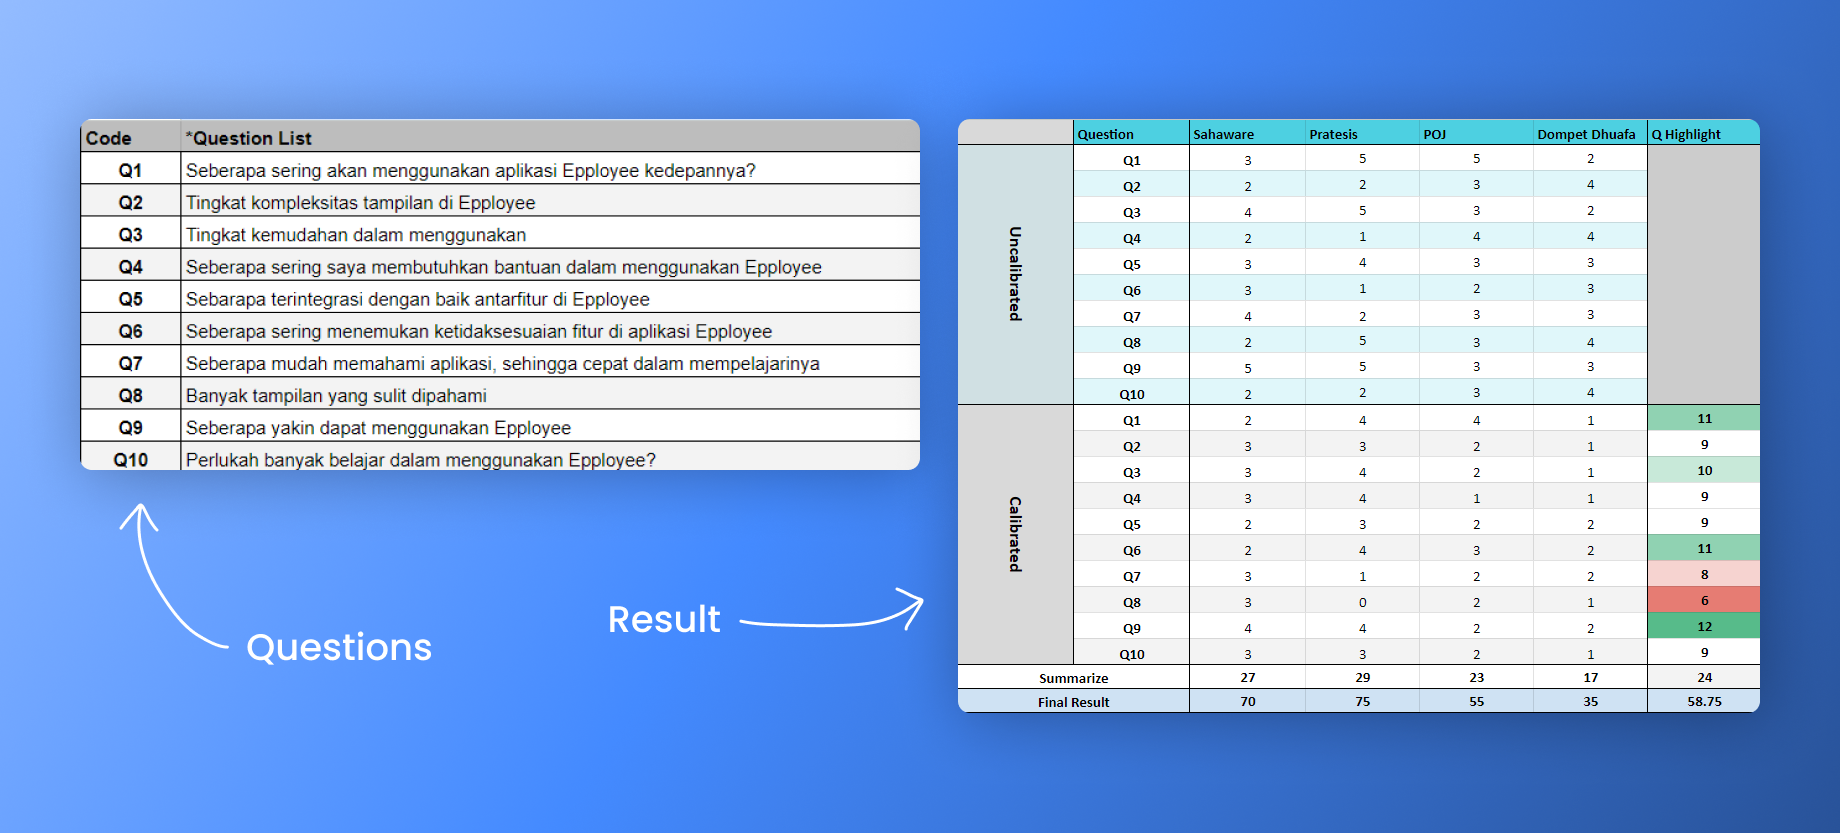This screenshot has height=833, width=1840.
Task: Select the Final Result row label
Action: pyautogui.click(x=1073, y=702)
